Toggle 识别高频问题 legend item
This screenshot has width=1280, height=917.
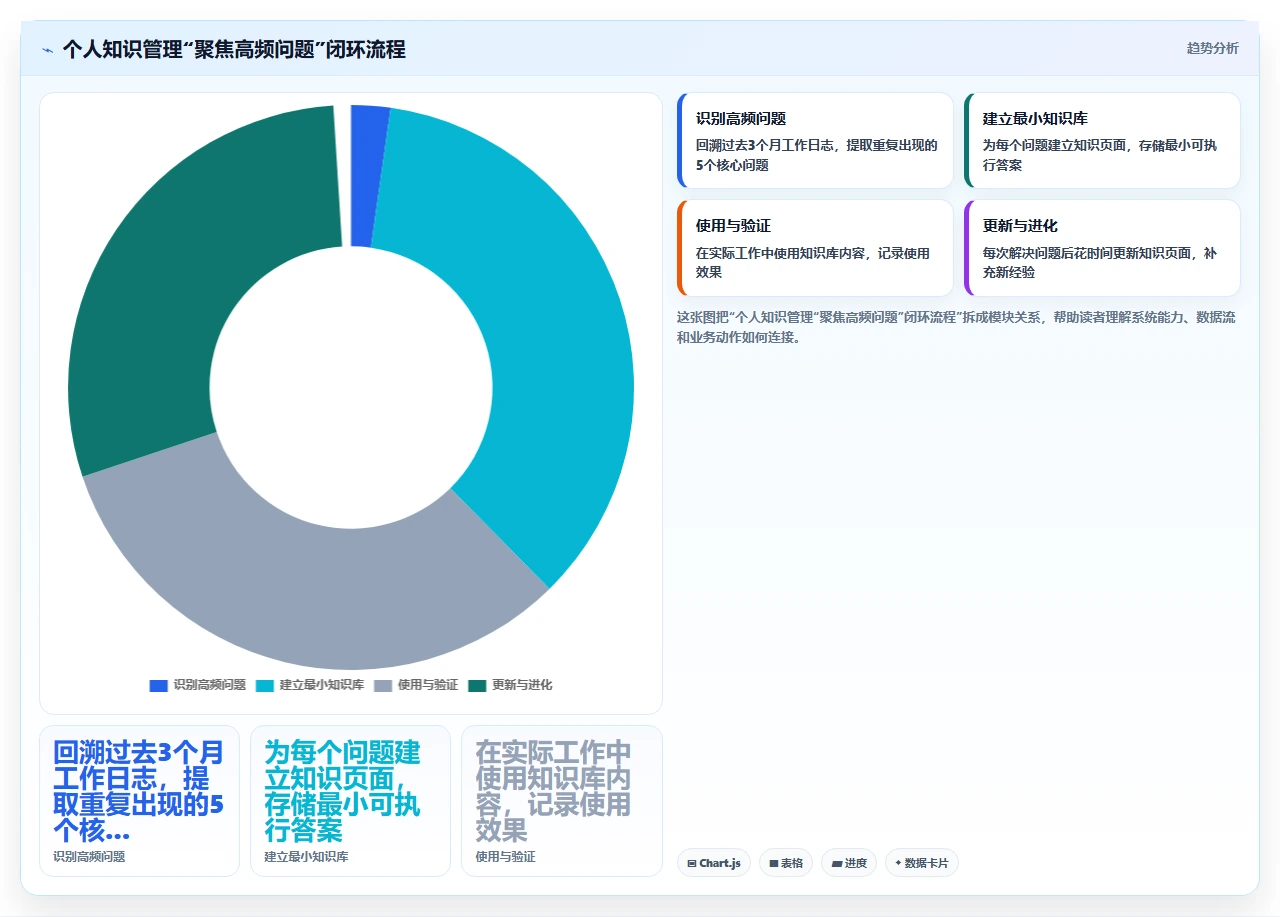coord(198,685)
